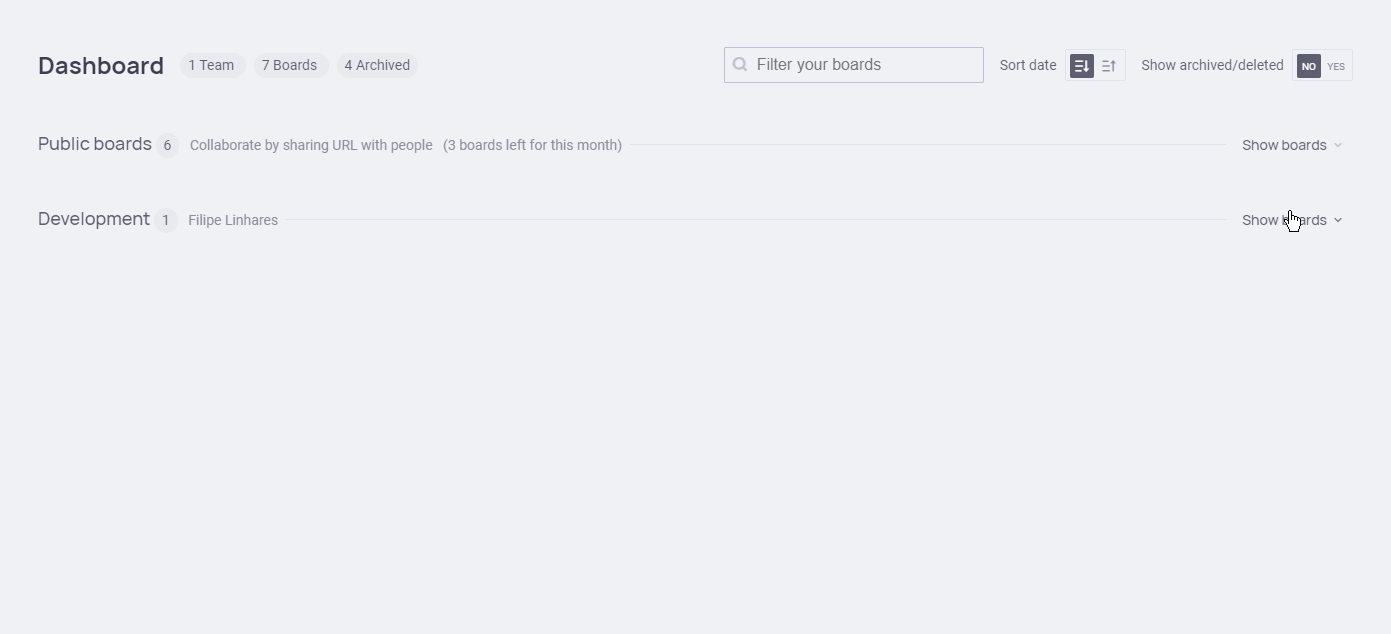The width and height of the screenshot is (1391, 634).
Task: Click the Development team count badge
Action: tap(166, 220)
